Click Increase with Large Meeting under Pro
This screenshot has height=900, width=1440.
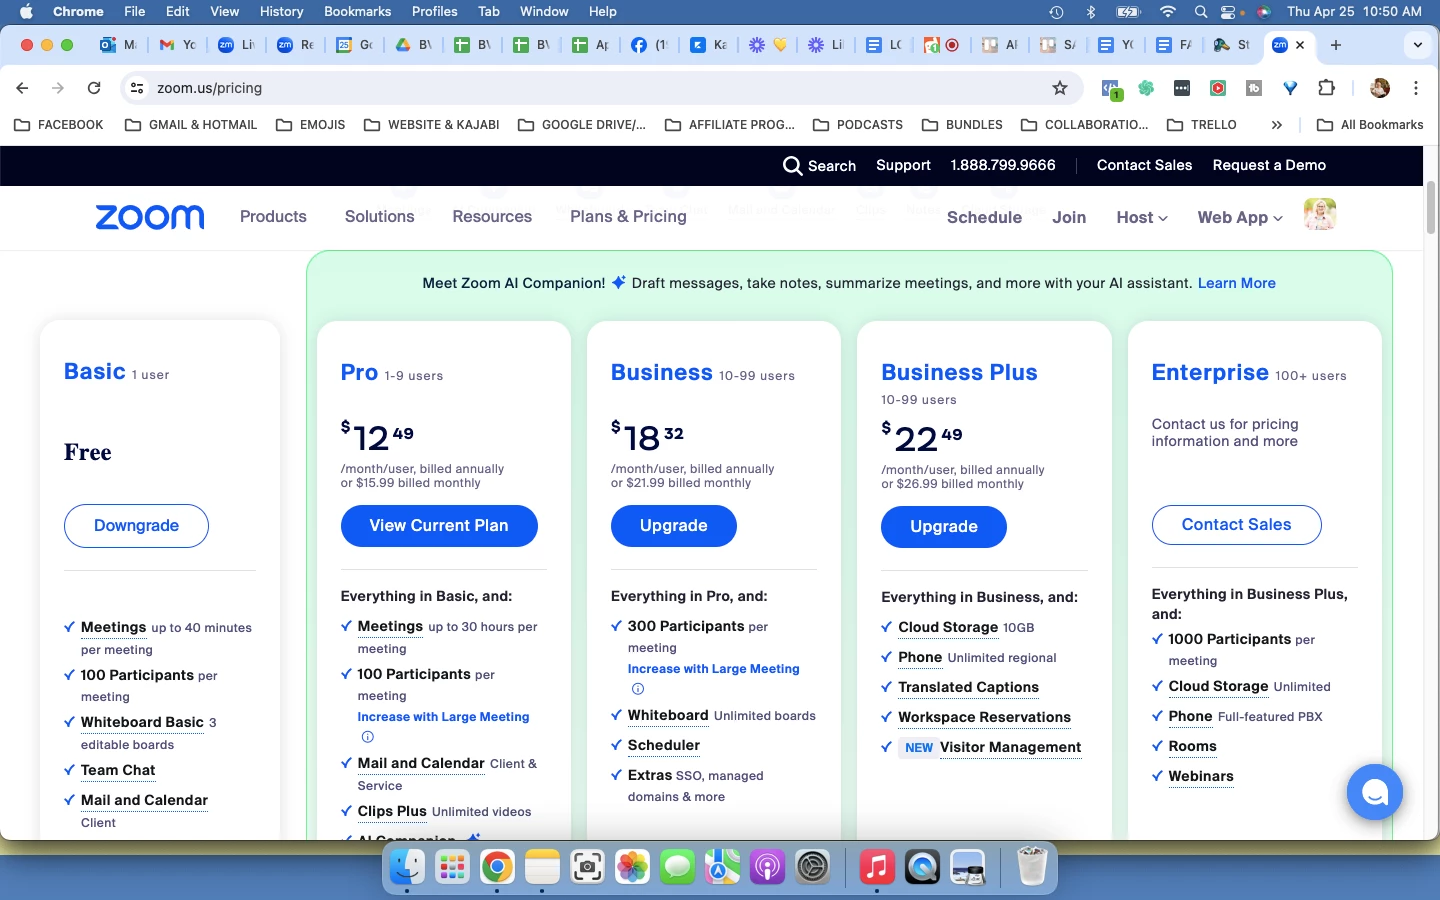click(x=443, y=717)
